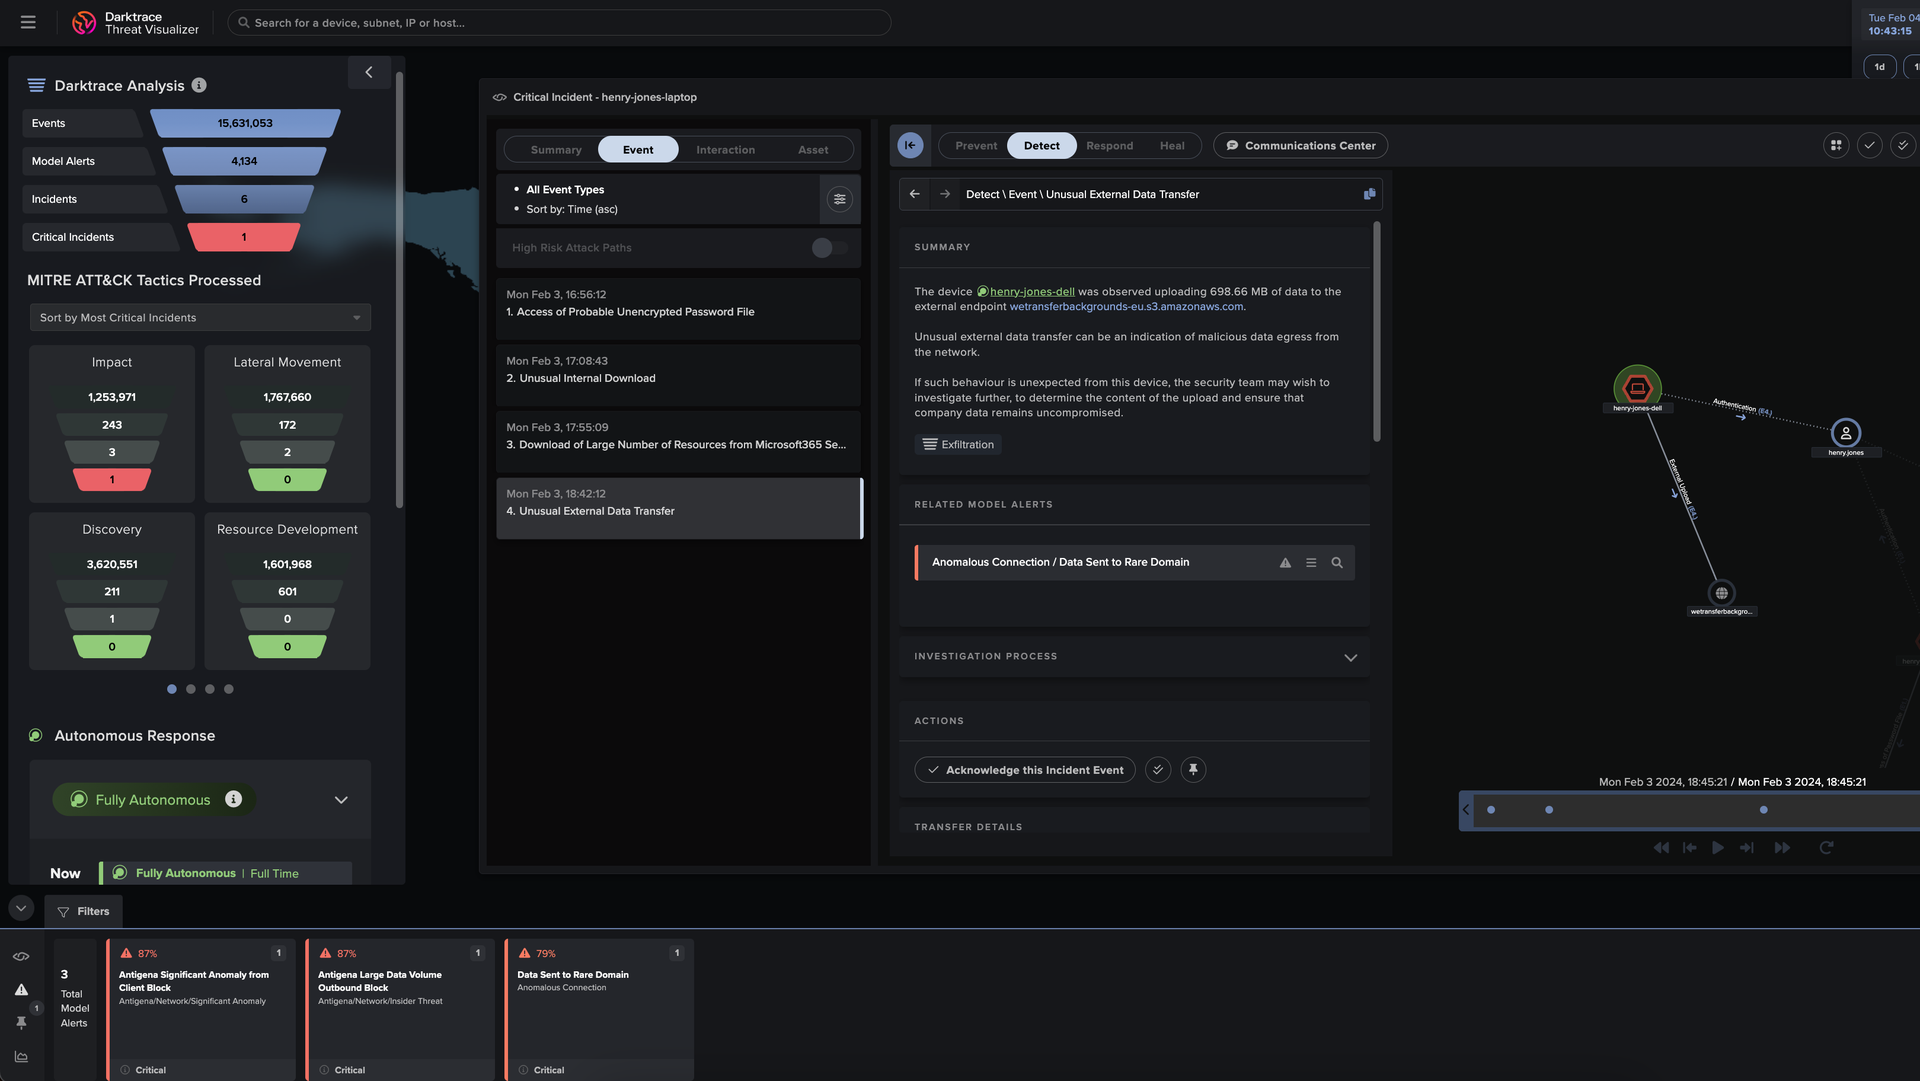Pin this incident event
The height and width of the screenshot is (1081, 1920).
[1193, 770]
